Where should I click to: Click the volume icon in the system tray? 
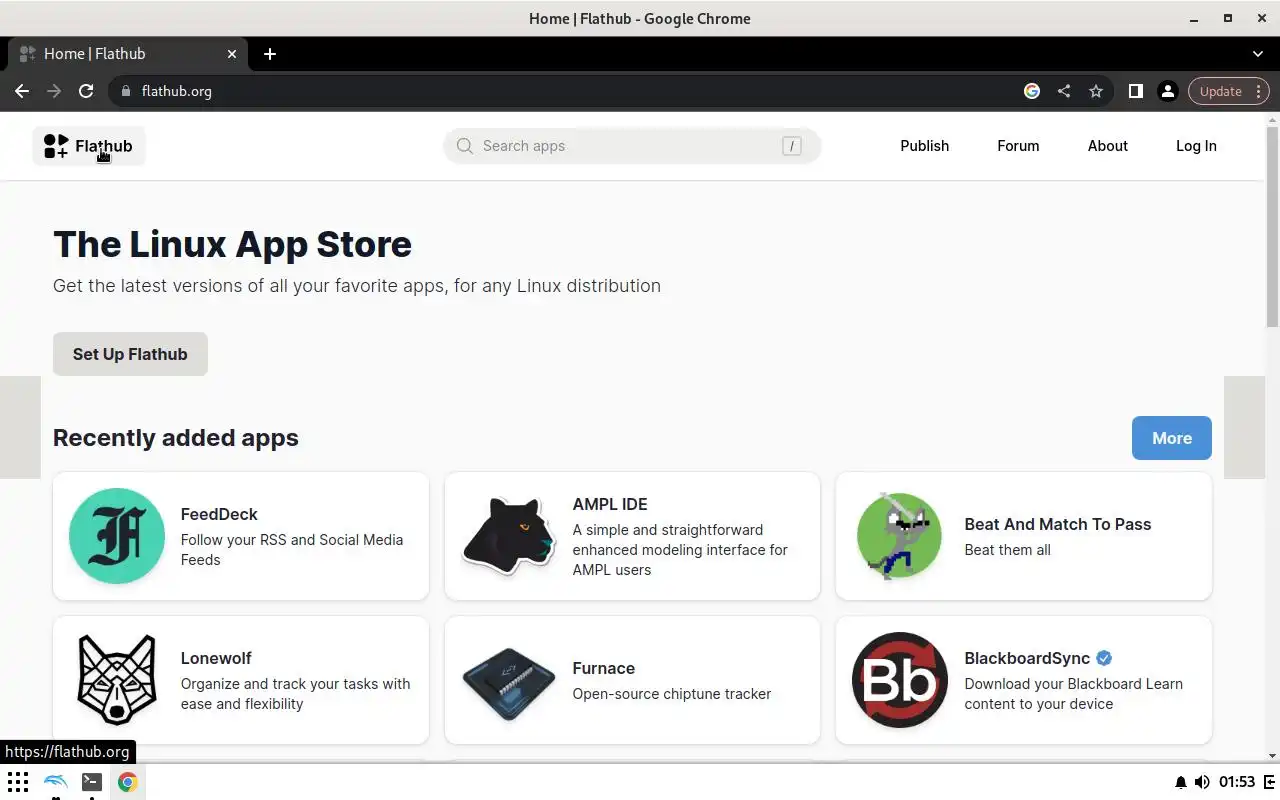pyautogui.click(x=1202, y=782)
